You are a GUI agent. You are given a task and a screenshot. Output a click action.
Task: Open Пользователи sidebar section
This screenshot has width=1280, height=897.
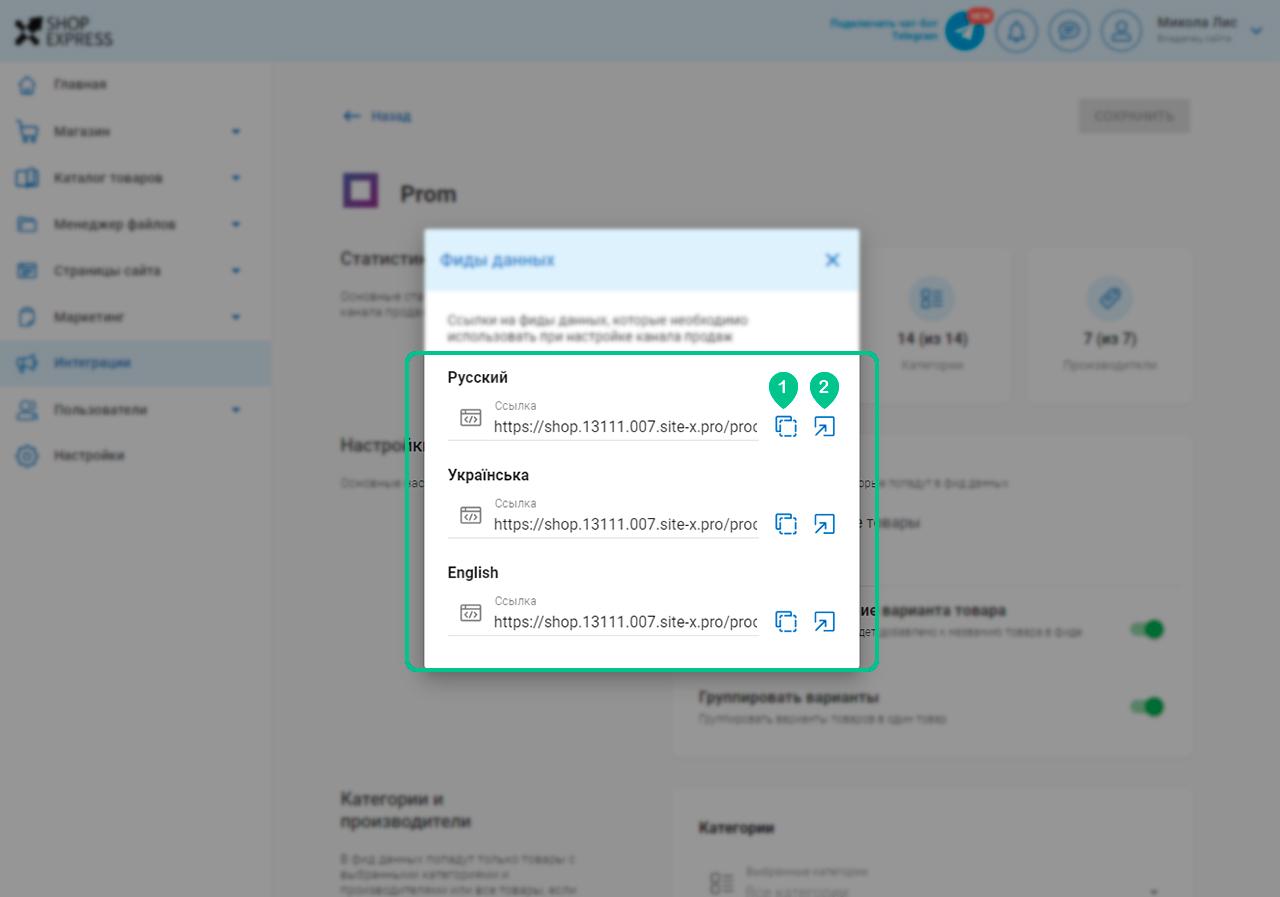100,409
